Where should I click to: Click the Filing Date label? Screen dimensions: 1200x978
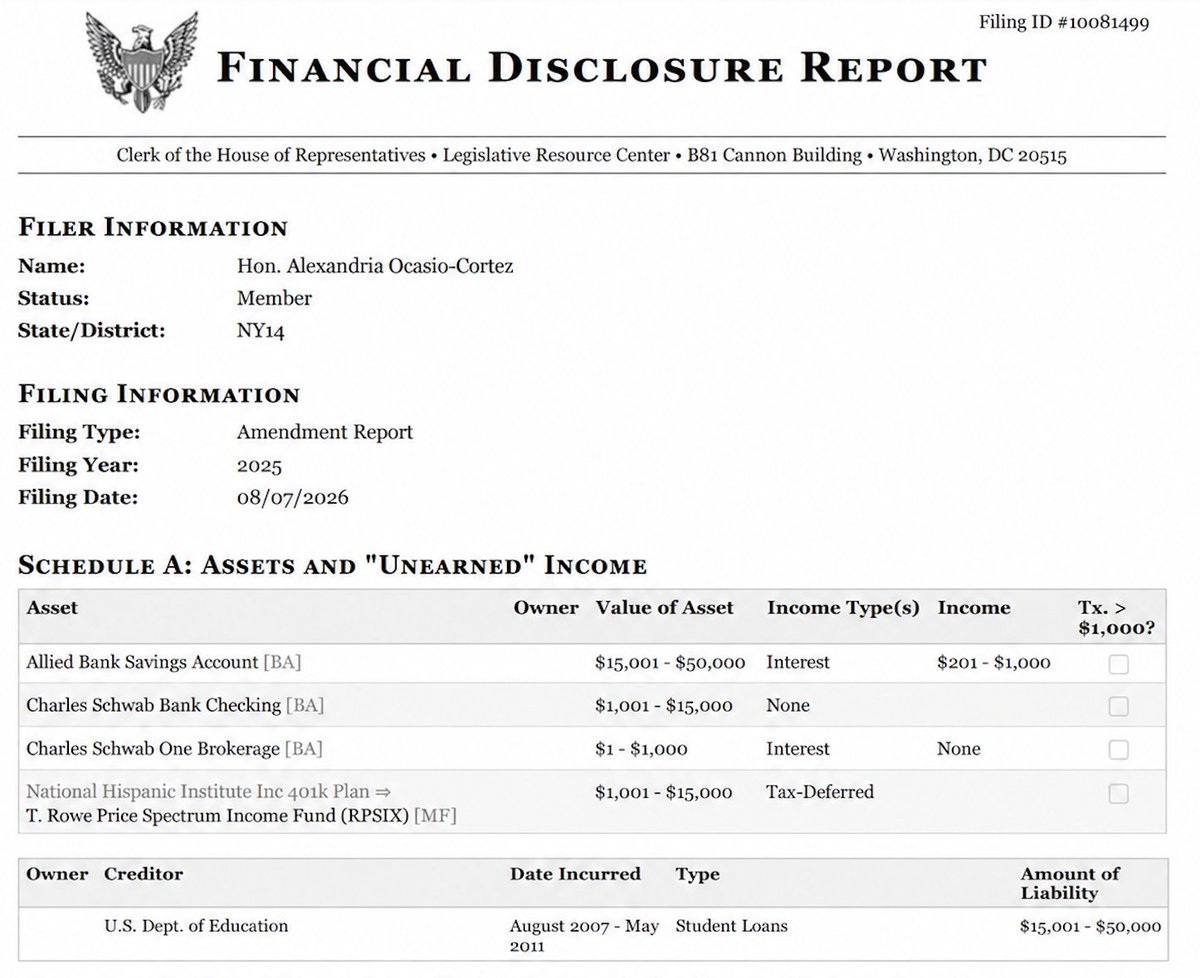pyautogui.click(x=77, y=497)
